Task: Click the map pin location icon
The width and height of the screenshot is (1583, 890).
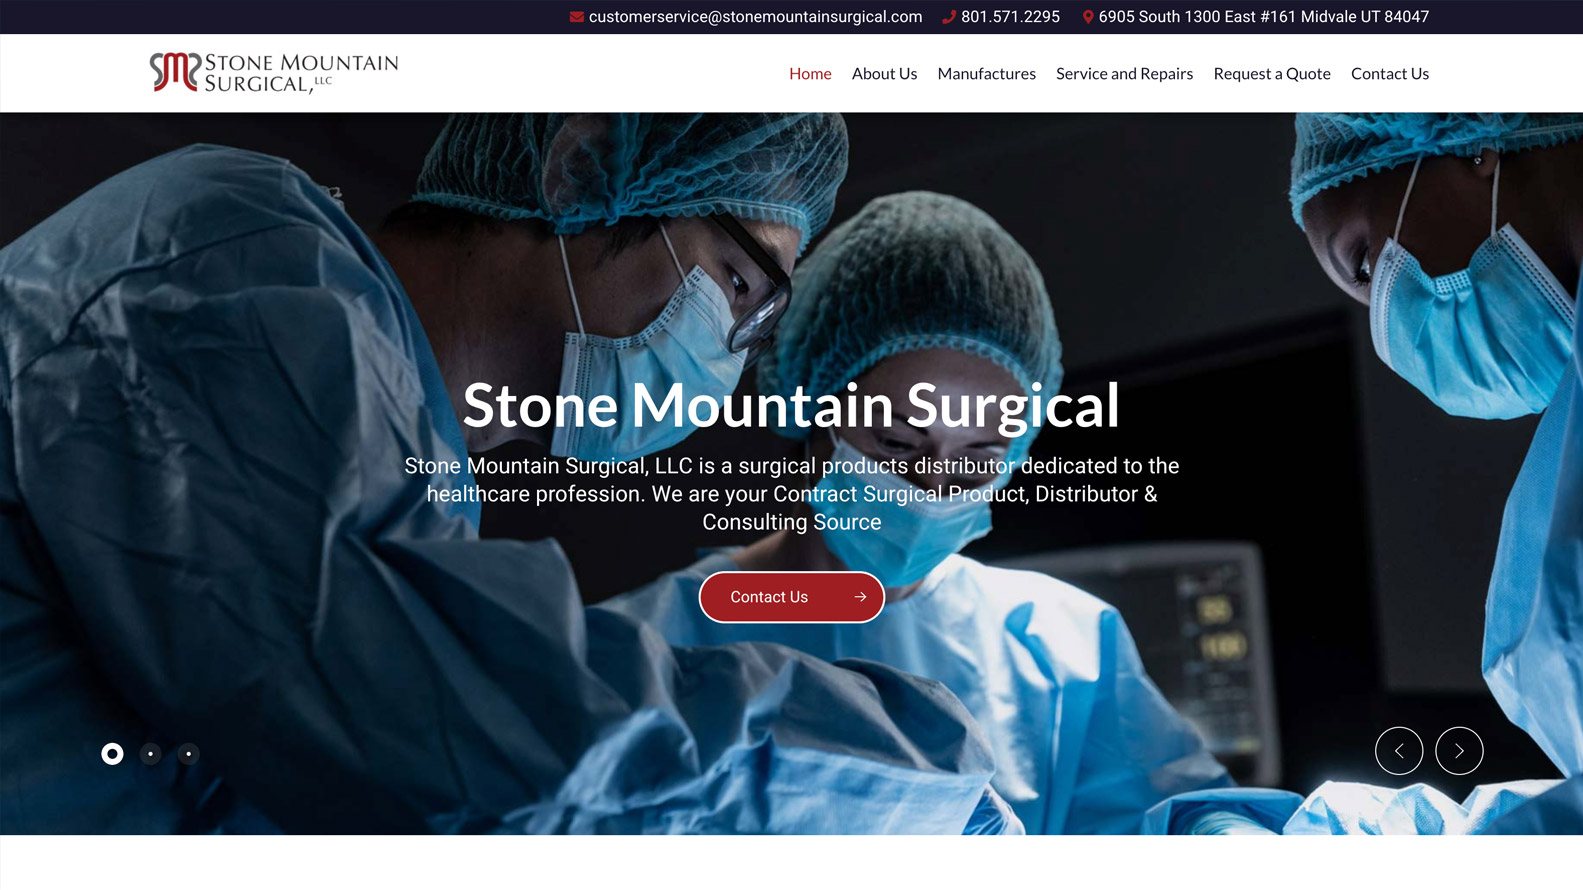Action: (1088, 17)
